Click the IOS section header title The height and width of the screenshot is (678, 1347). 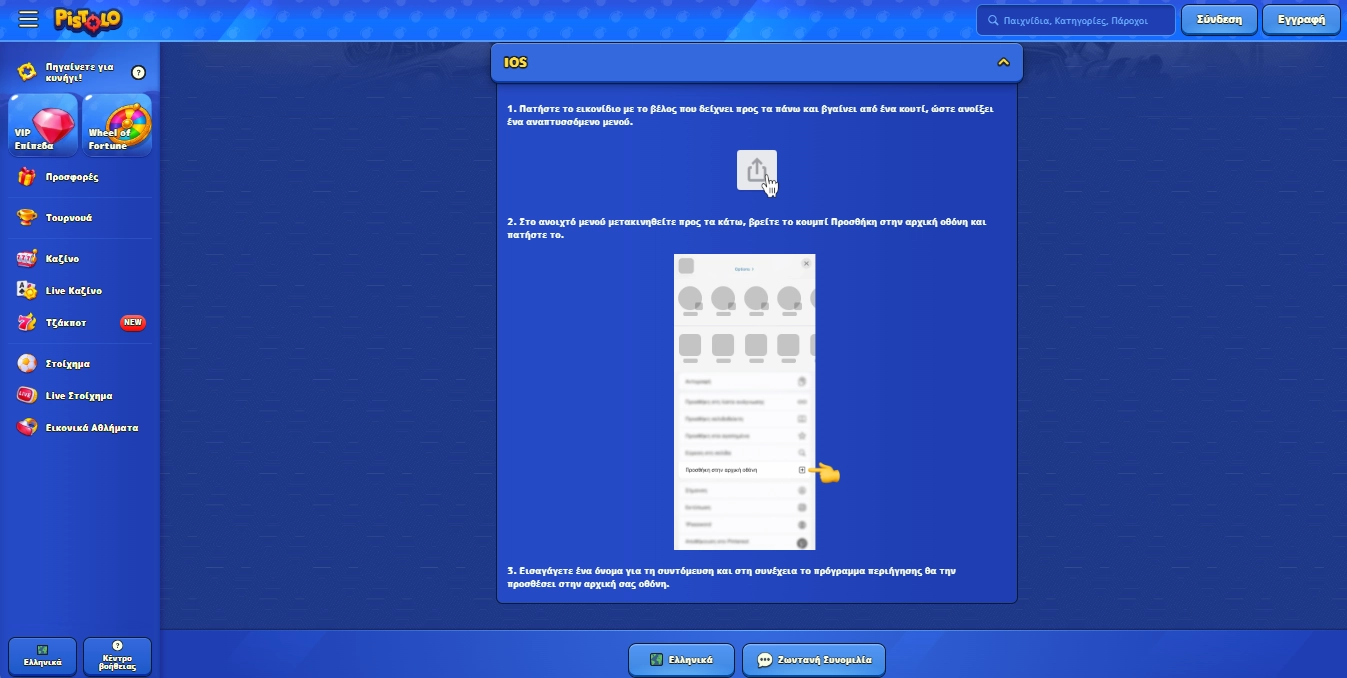515,62
